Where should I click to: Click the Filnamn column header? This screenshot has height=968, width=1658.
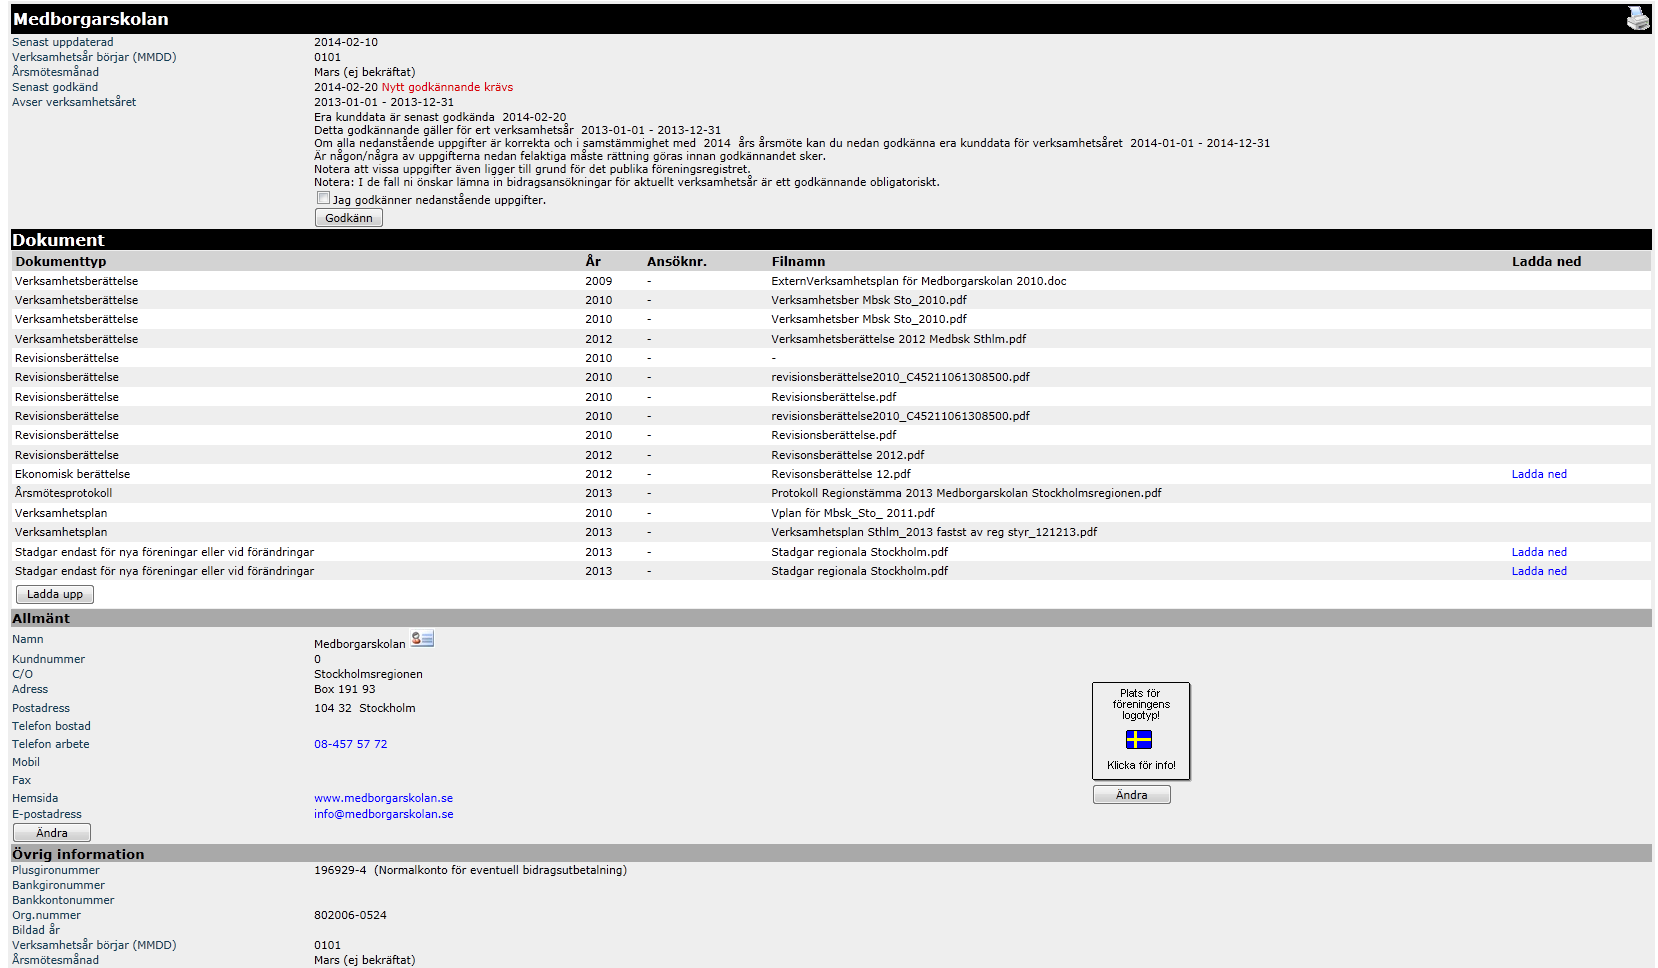click(798, 262)
